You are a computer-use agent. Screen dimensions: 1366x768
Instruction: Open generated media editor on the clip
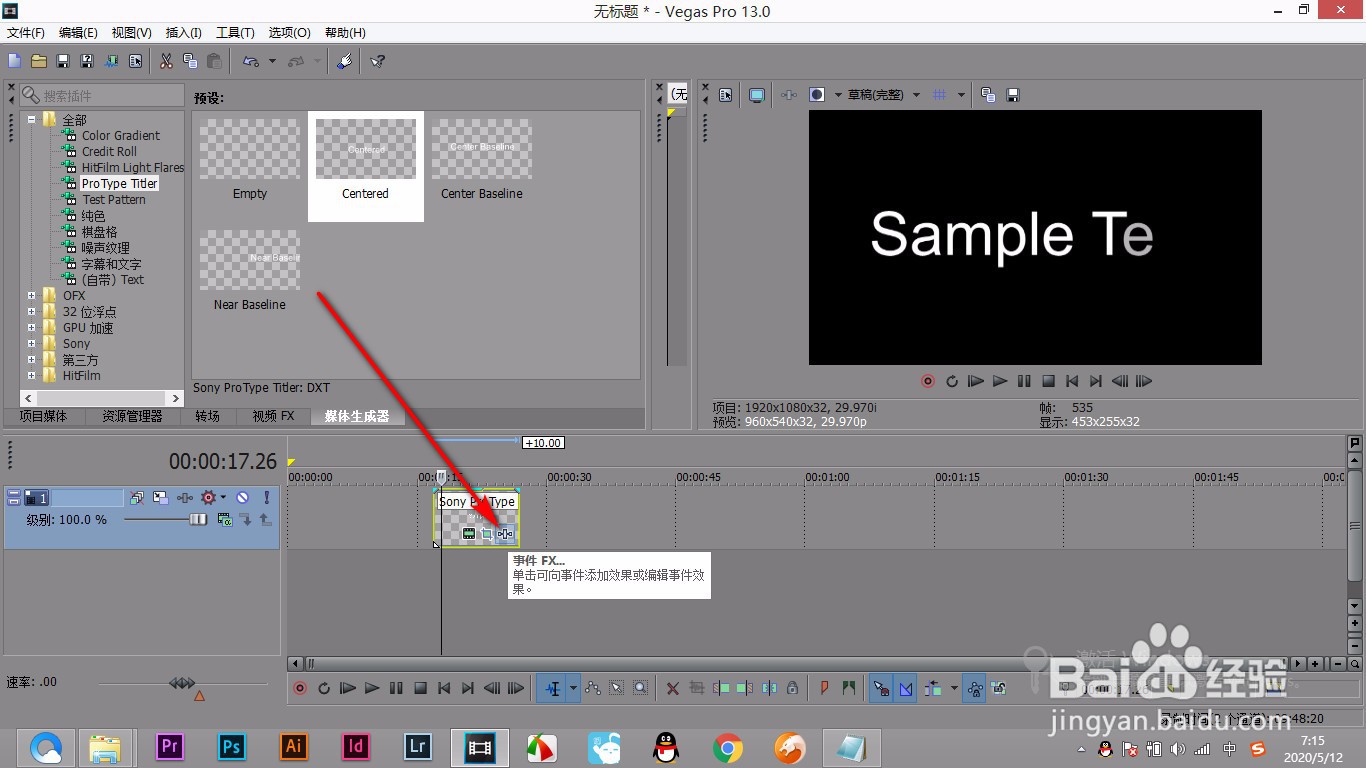point(468,534)
